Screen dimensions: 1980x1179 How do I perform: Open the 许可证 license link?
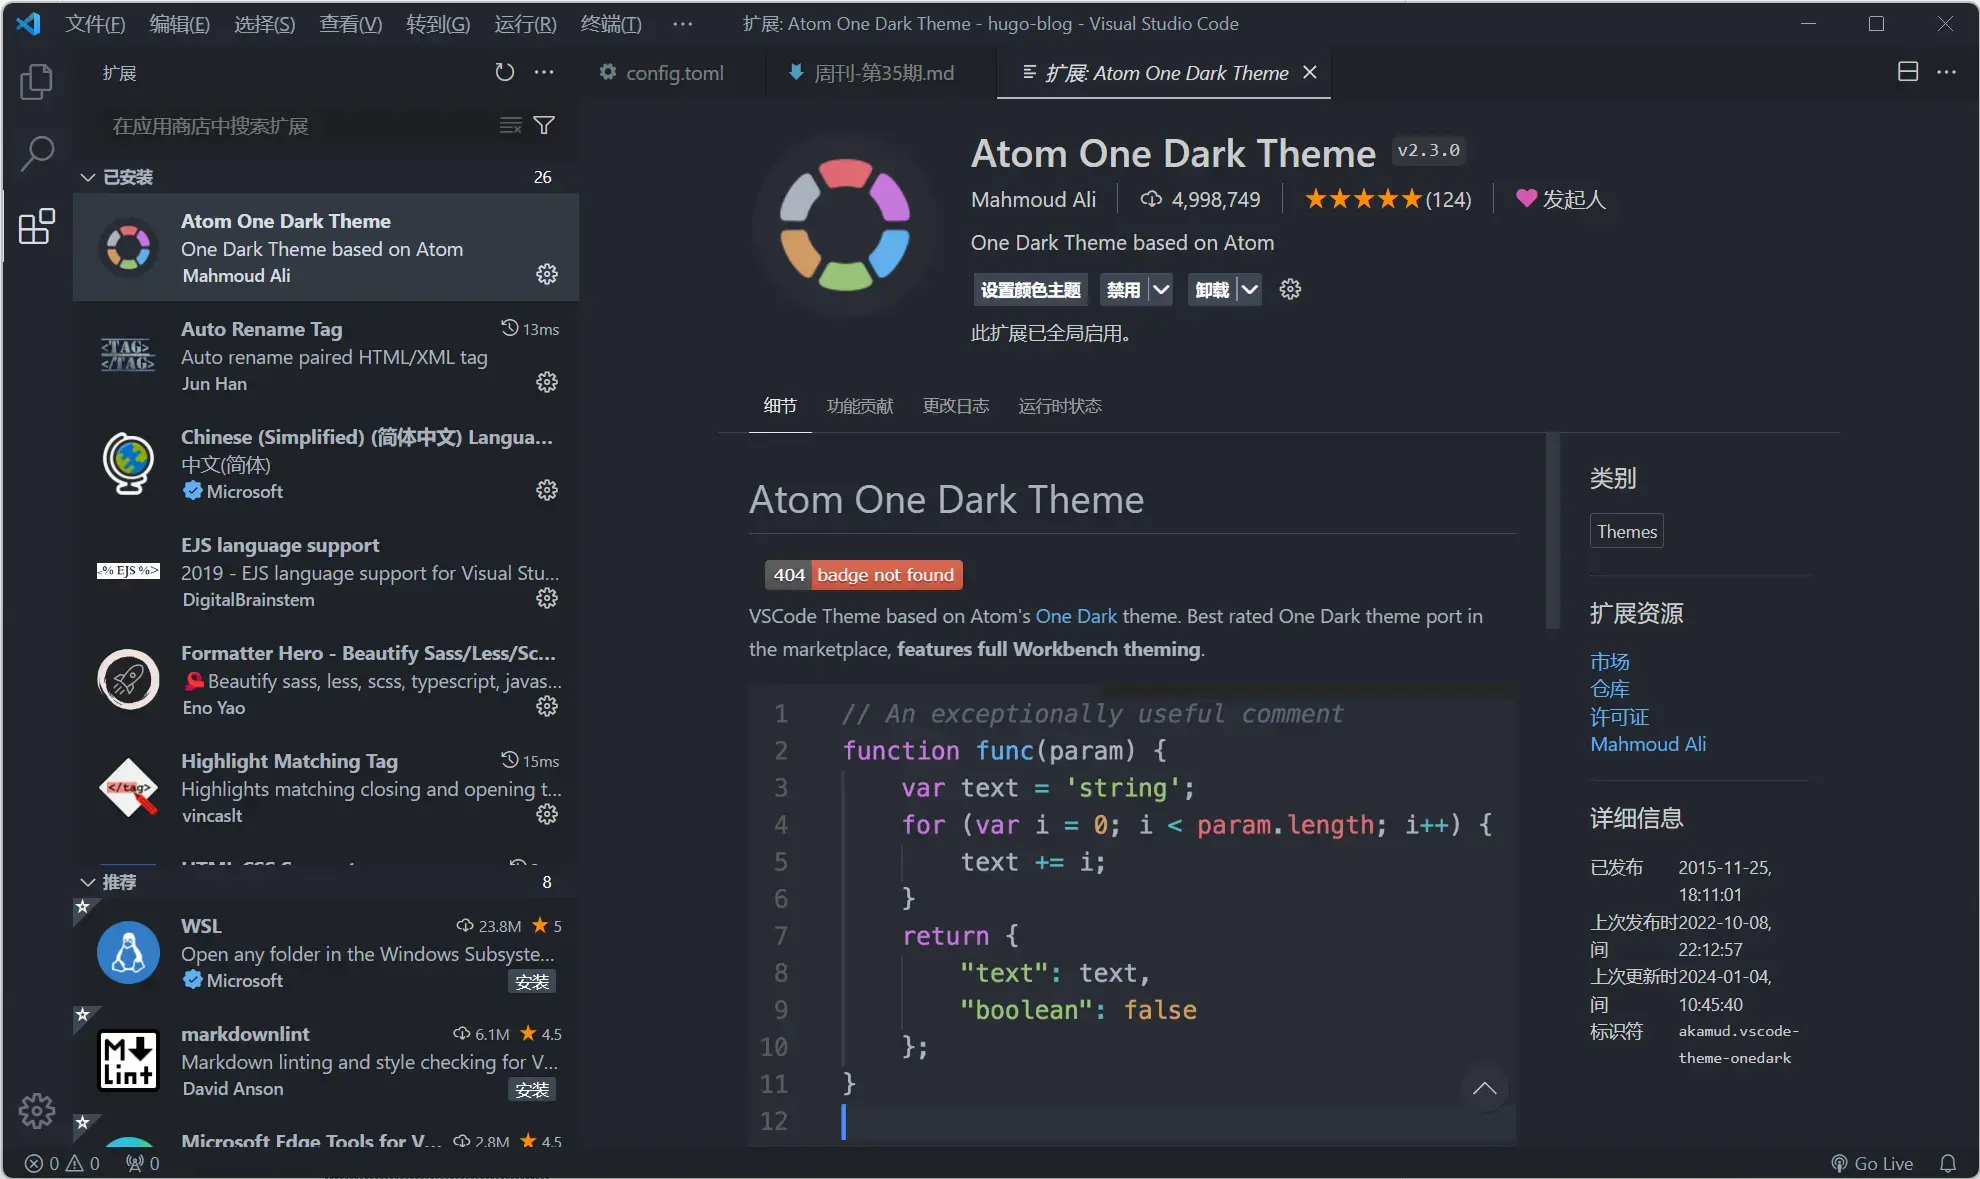click(1620, 717)
